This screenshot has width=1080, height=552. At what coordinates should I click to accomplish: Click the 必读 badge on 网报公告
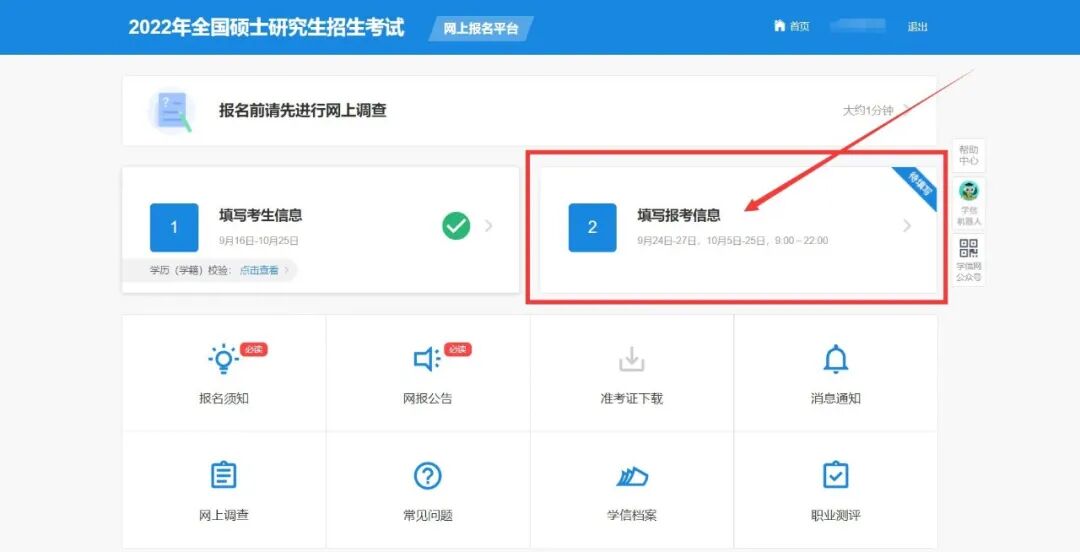(x=457, y=349)
